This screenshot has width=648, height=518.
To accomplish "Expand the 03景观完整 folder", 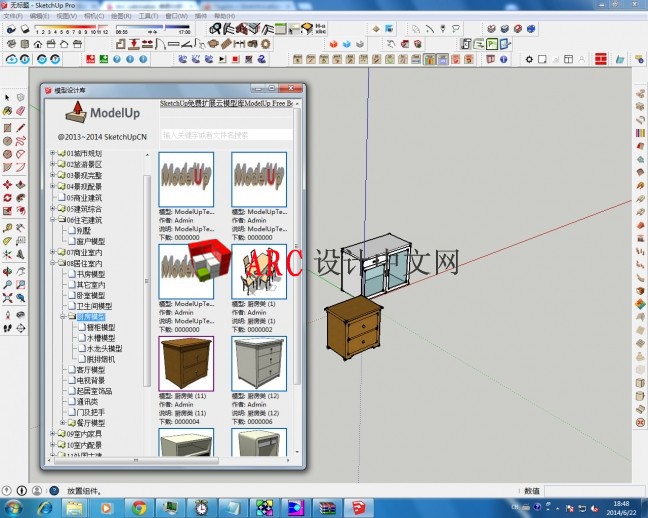I will [53, 175].
